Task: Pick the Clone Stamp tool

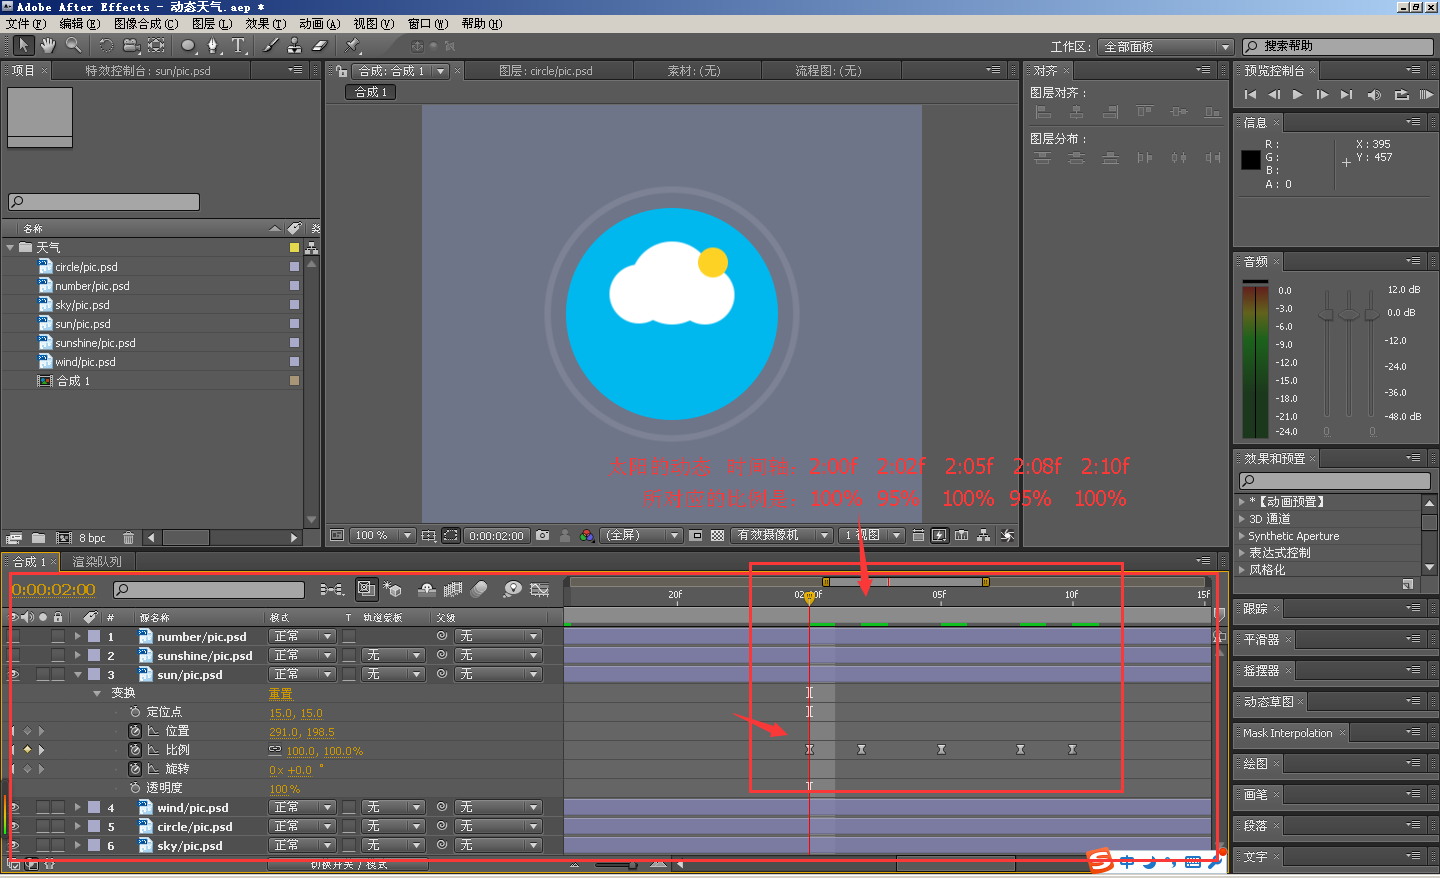Action: [x=295, y=45]
